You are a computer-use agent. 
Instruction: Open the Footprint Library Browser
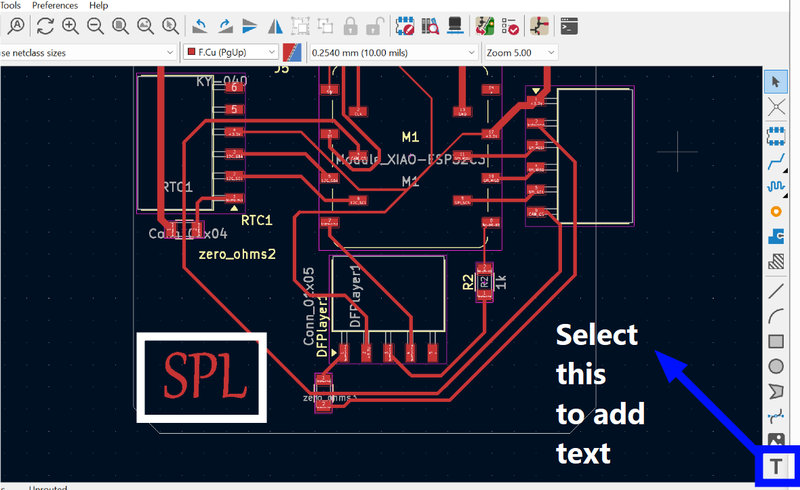[x=430, y=26]
